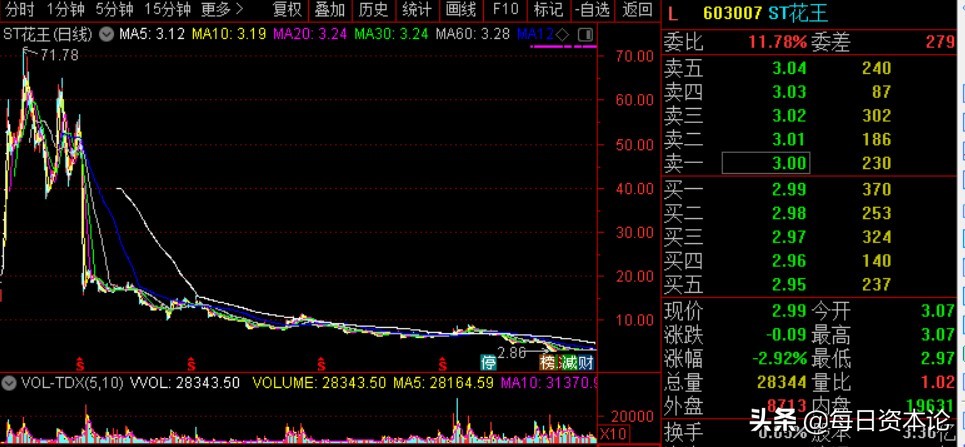Switch to 15分钟 chart period
Viewport: 965px width, 447px height.
point(167,9)
